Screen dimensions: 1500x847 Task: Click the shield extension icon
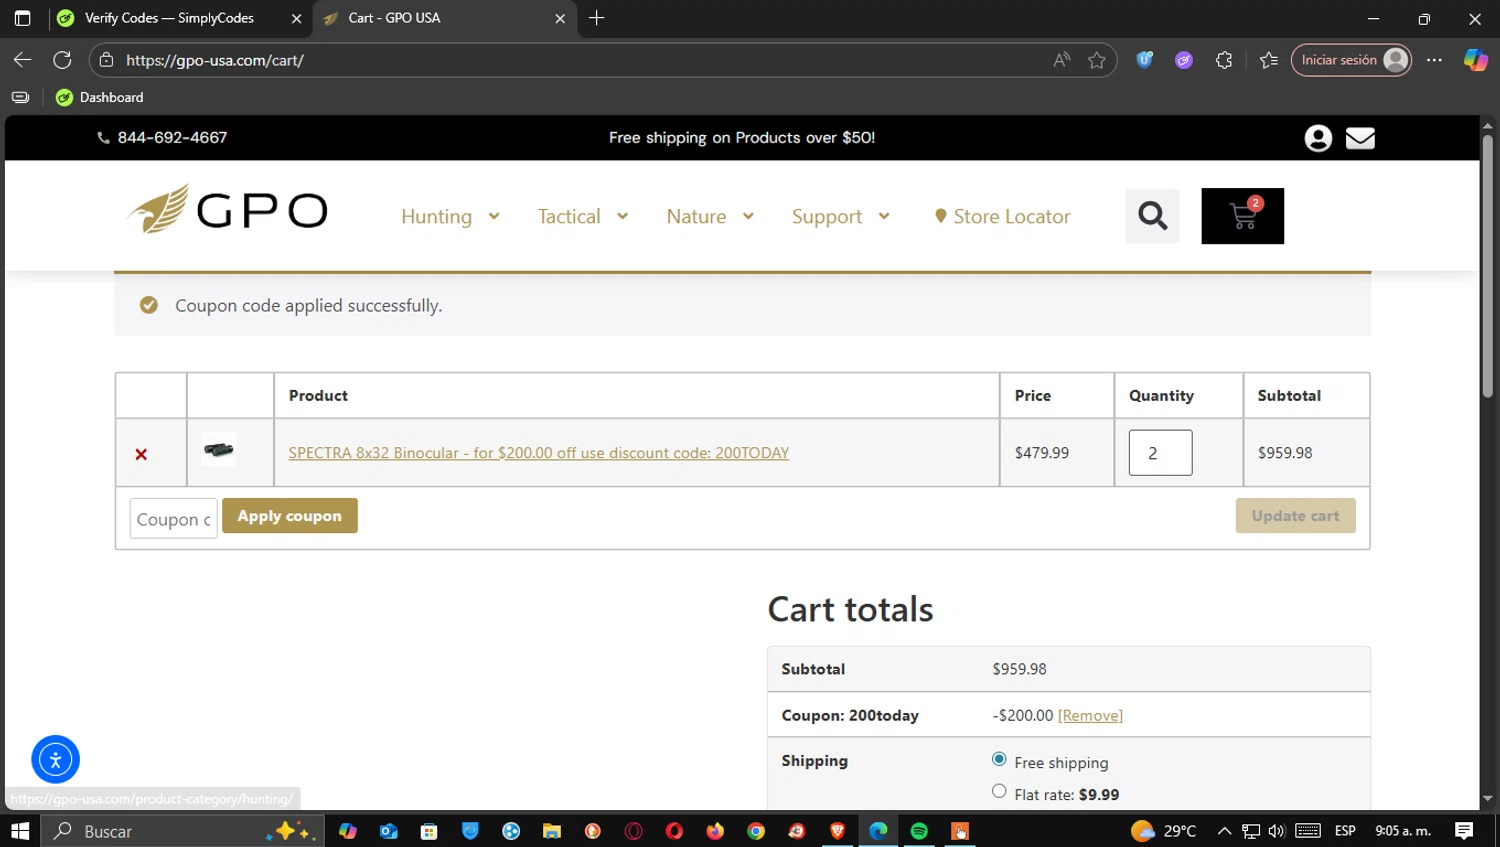[x=1145, y=60]
